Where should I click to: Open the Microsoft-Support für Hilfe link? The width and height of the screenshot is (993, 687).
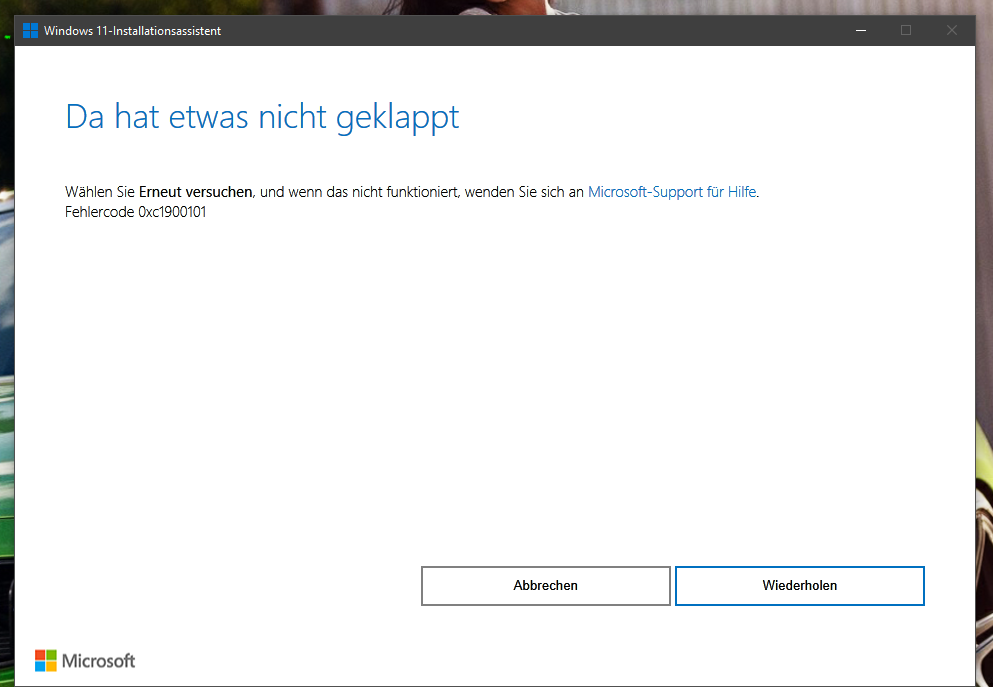pos(672,192)
